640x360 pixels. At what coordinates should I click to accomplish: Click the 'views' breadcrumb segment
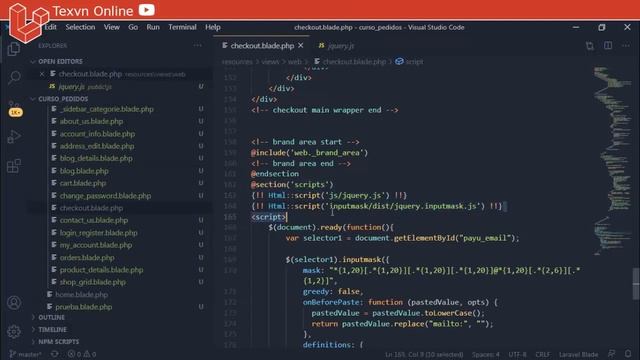[x=270, y=62]
